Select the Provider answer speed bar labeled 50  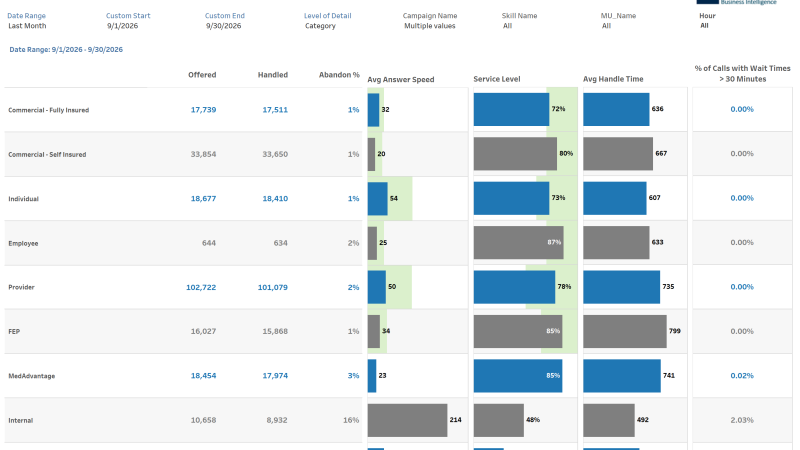[377, 287]
